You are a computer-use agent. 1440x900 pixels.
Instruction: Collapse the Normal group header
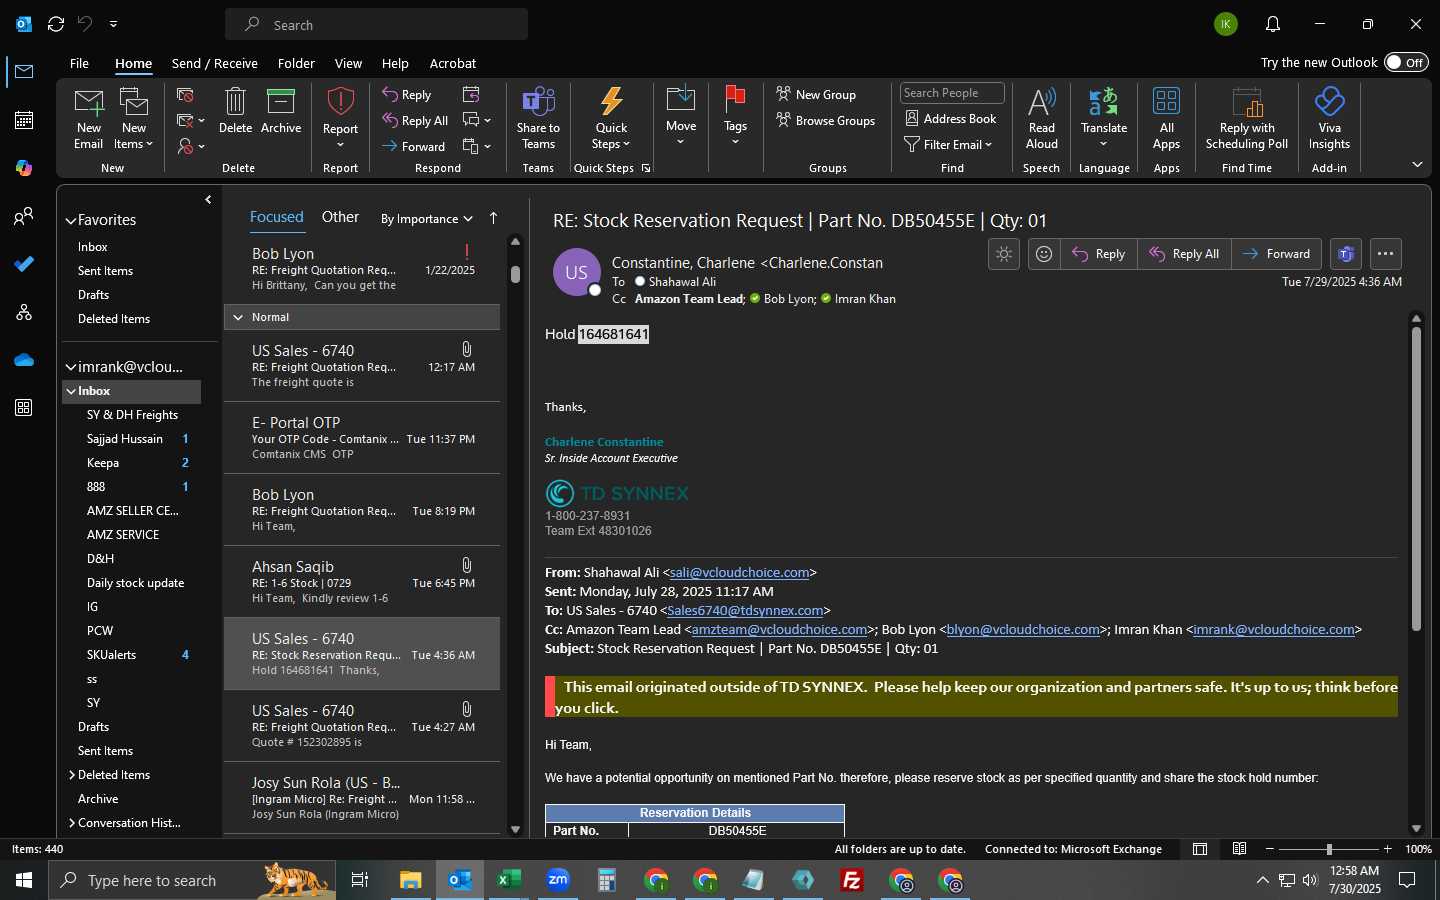[x=238, y=317]
